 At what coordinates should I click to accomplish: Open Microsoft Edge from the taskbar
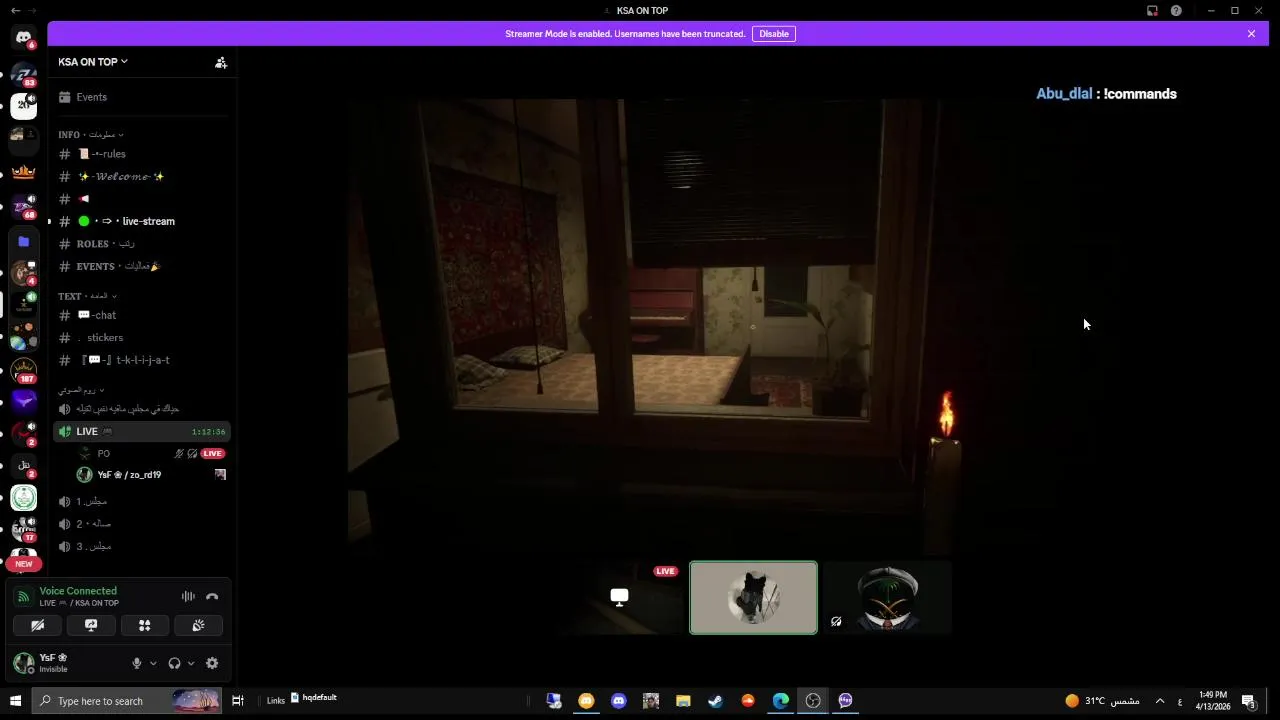click(780, 701)
